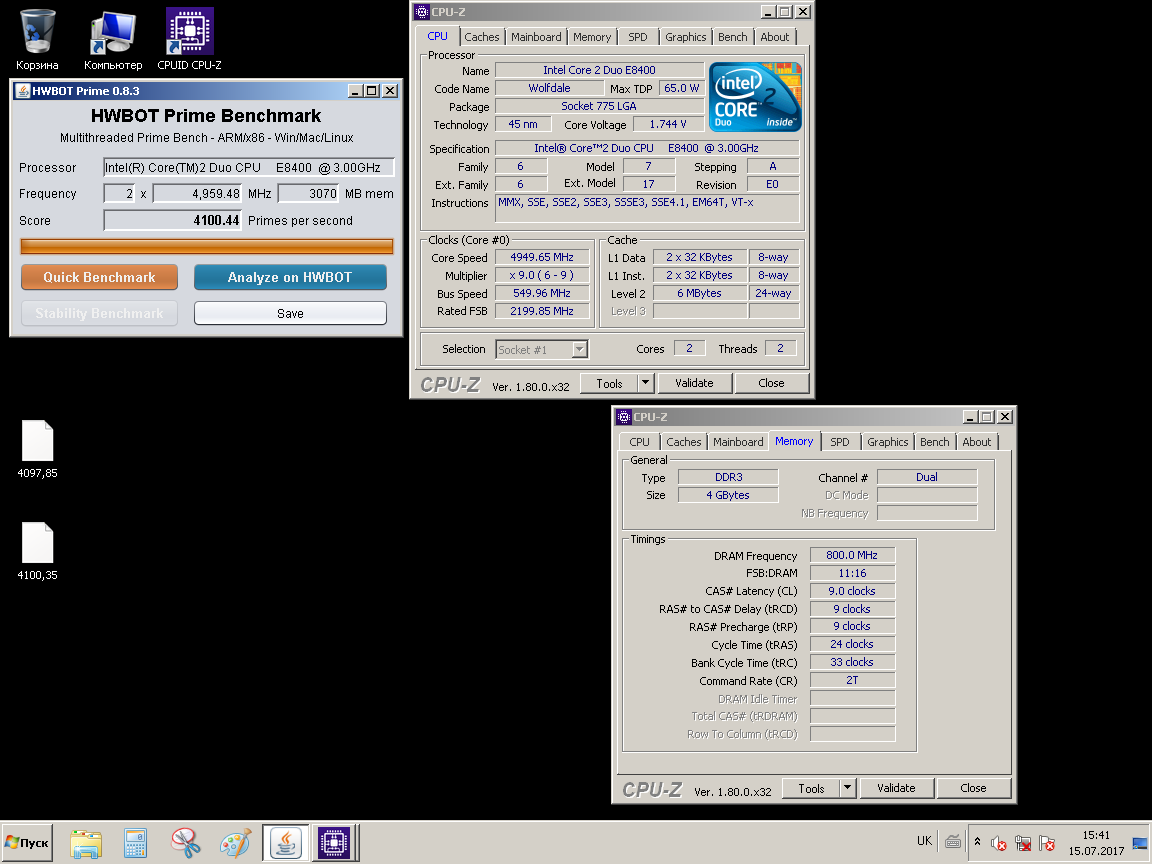Screen dimensions: 1152x864
Task: Select SPD tab in top CPU-Z window
Action: click(x=638, y=37)
